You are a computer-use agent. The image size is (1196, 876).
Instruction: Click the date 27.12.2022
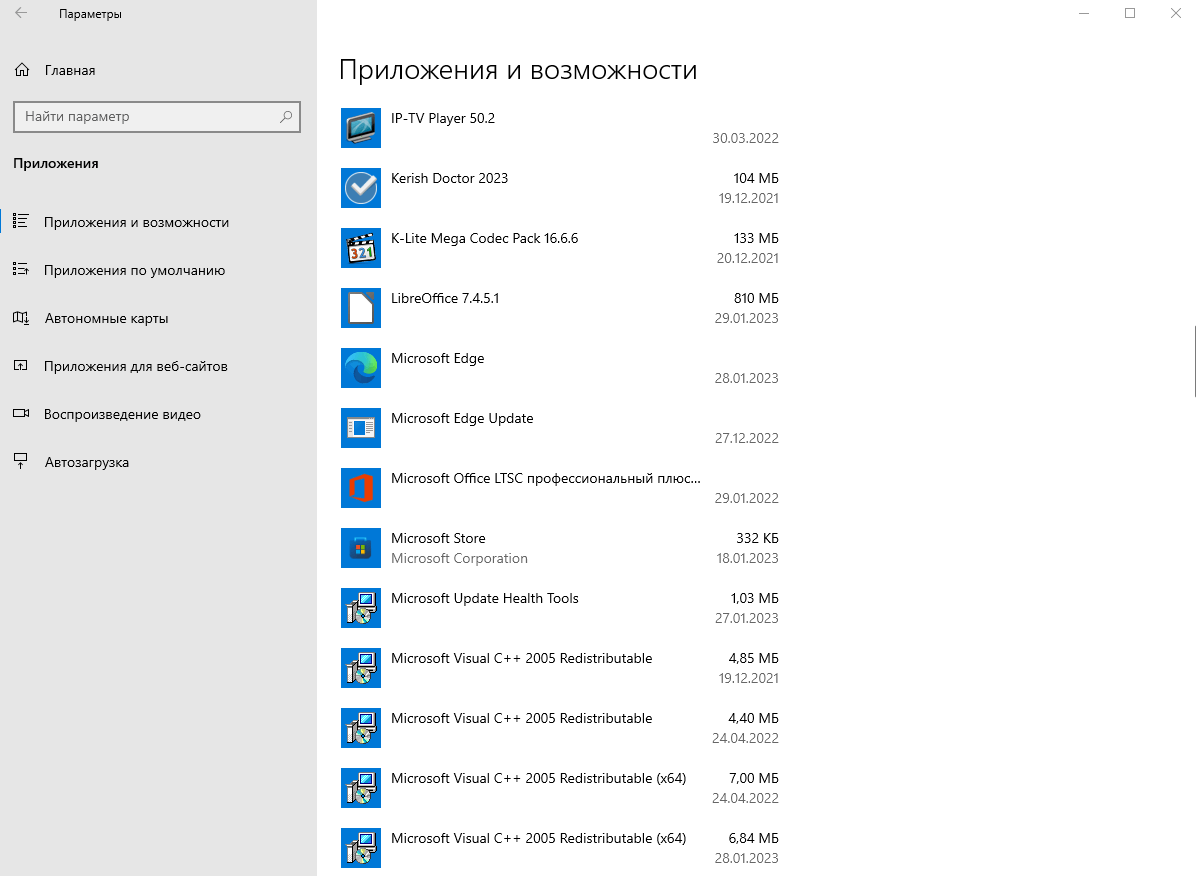pyautogui.click(x=746, y=439)
